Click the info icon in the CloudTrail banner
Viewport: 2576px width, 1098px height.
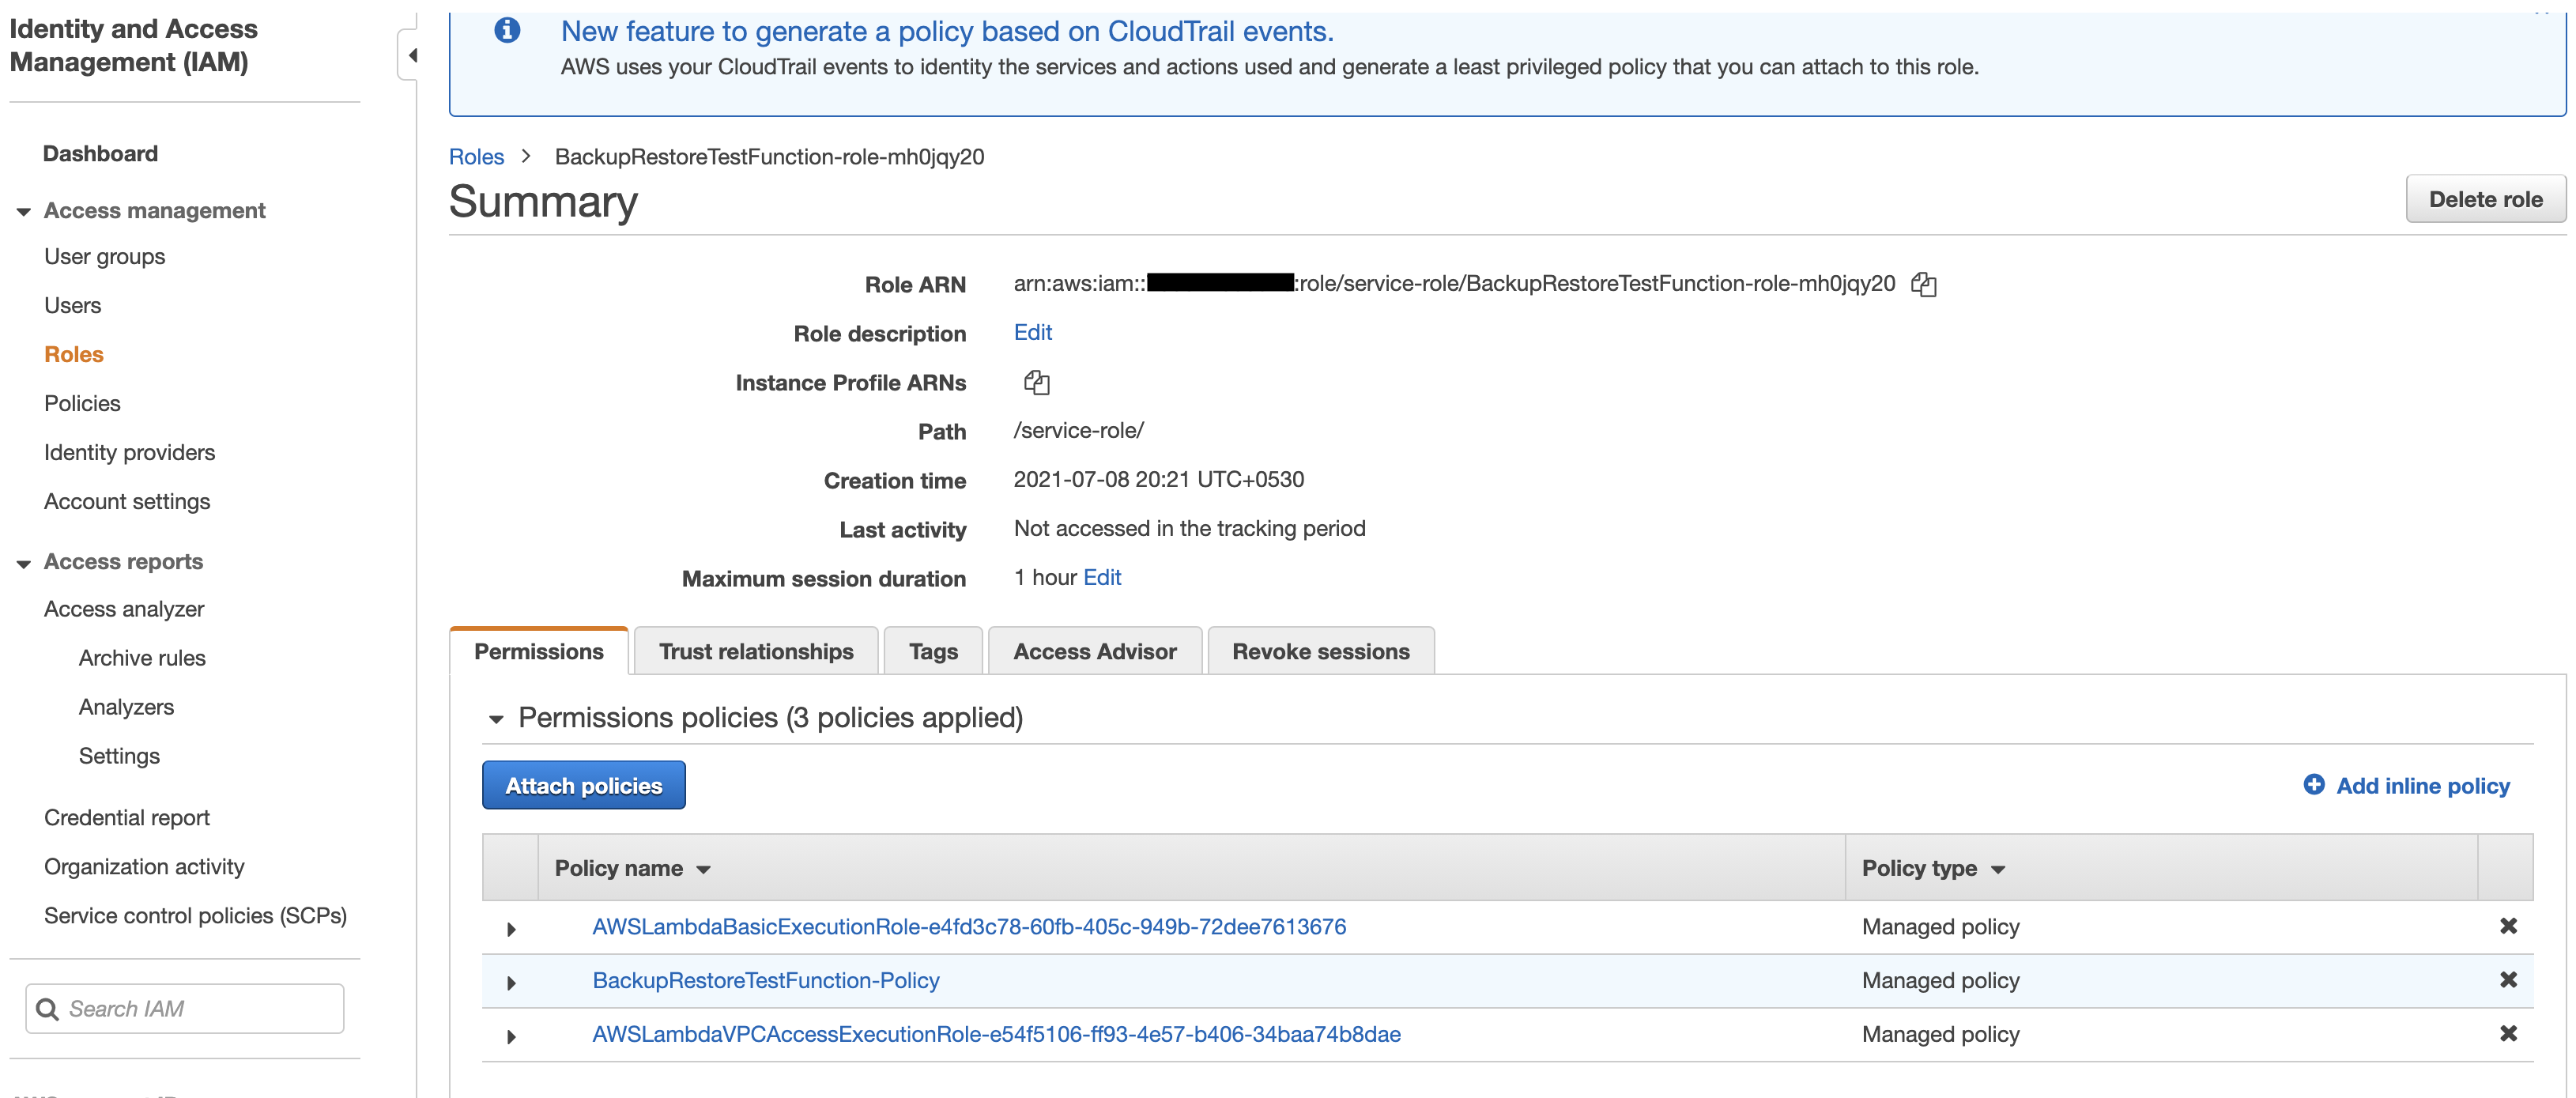click(507, 31)
